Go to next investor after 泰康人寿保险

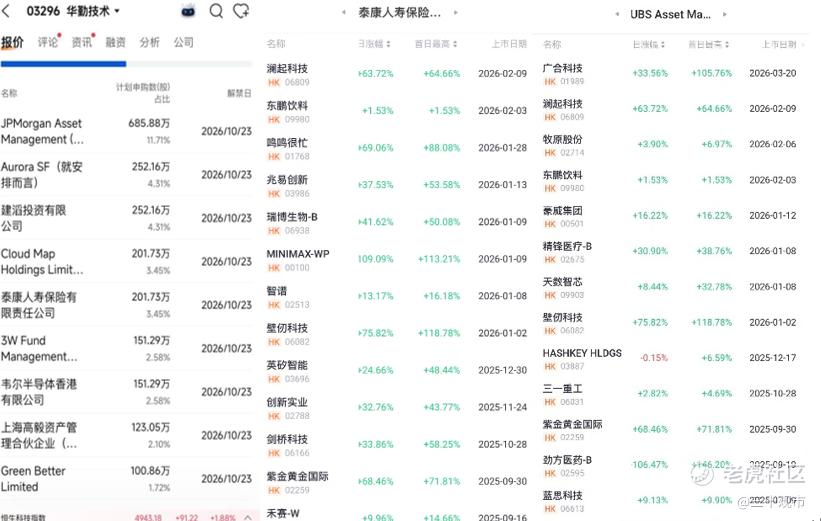456,13
